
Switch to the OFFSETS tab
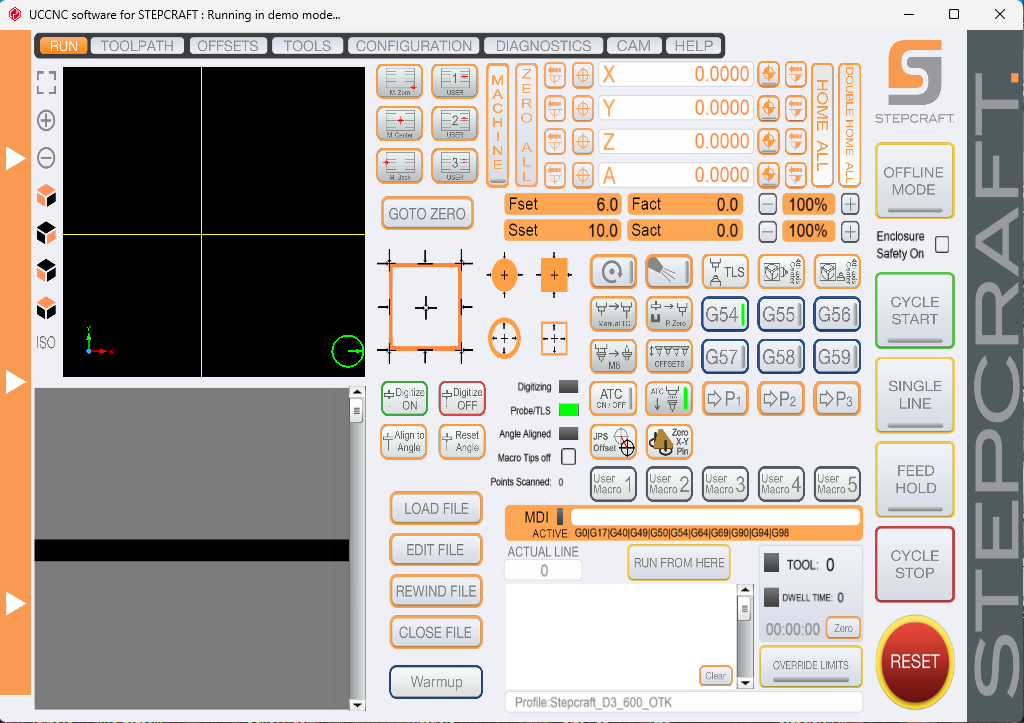(228, 46)
